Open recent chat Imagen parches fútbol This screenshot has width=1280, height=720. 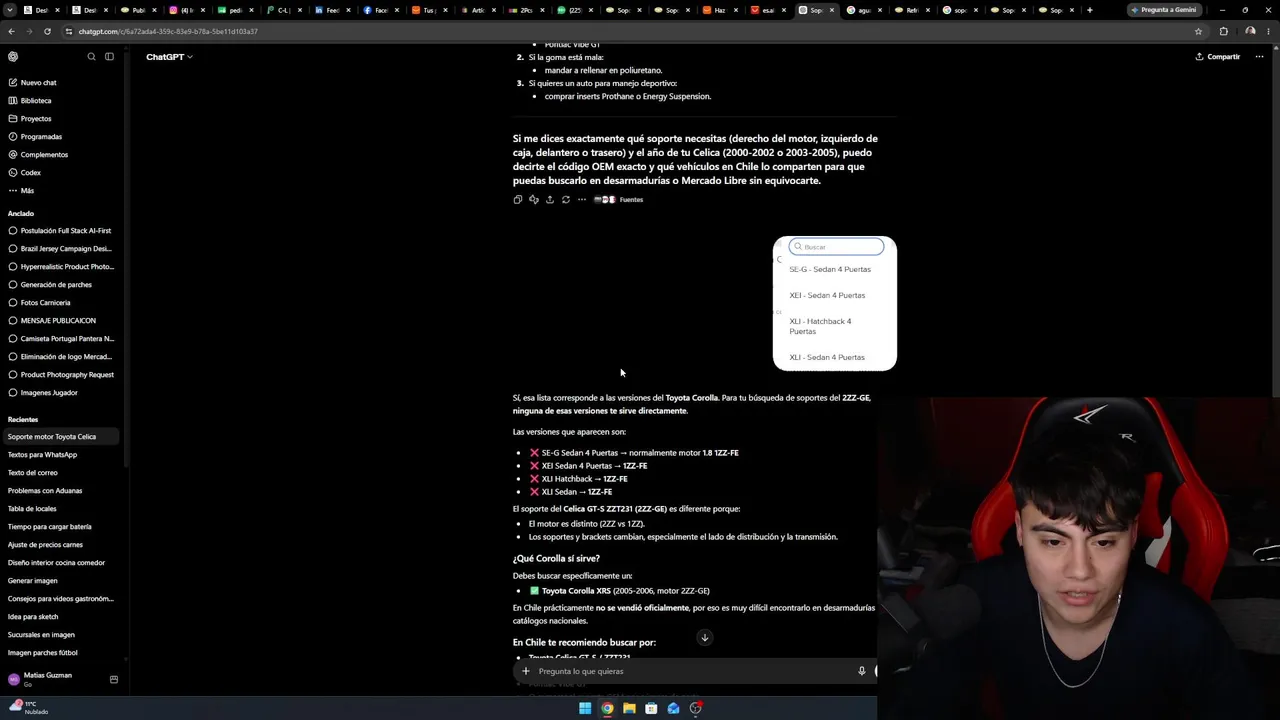point(43,653)
